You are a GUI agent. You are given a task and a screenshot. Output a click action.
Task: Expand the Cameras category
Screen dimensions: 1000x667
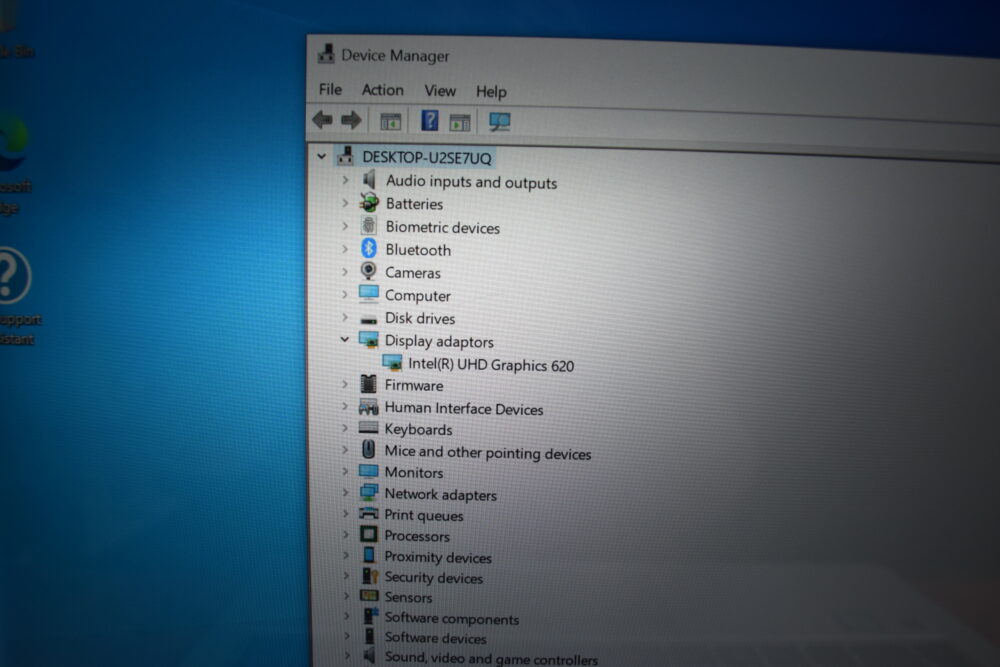tap(345, 272)
